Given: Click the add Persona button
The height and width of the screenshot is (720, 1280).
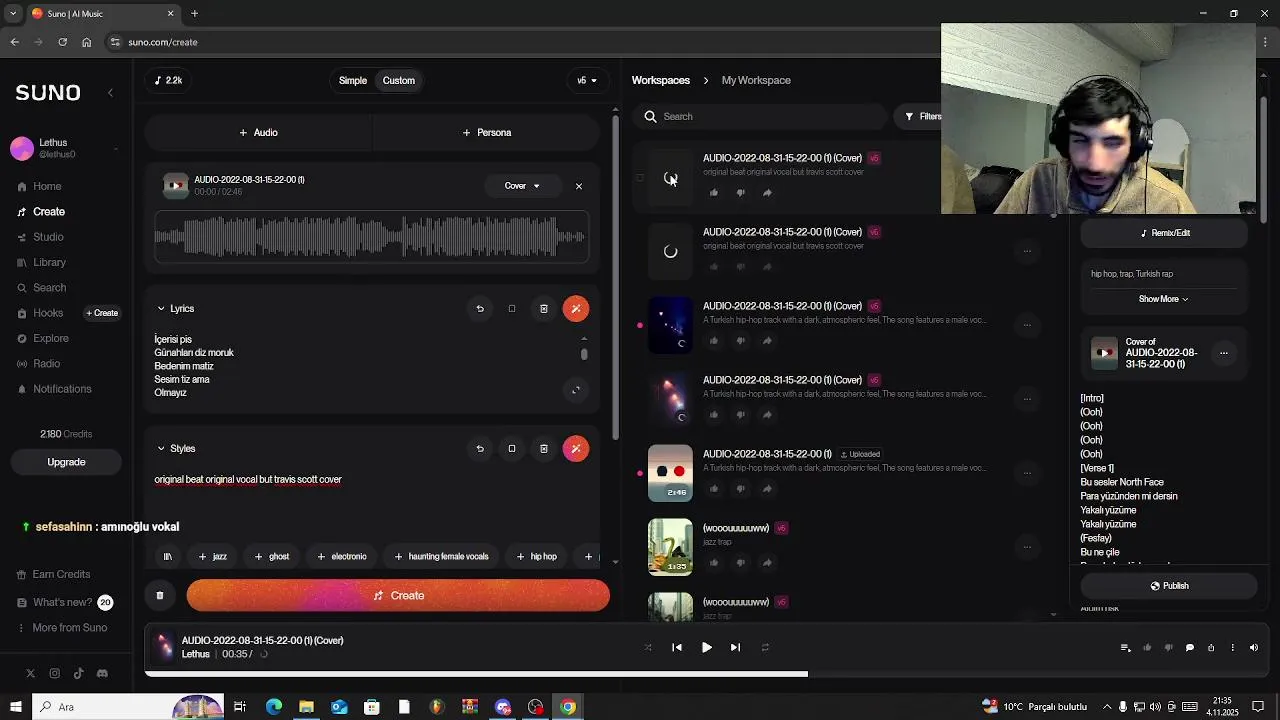Looking at the screenshot, I should 487,132.
